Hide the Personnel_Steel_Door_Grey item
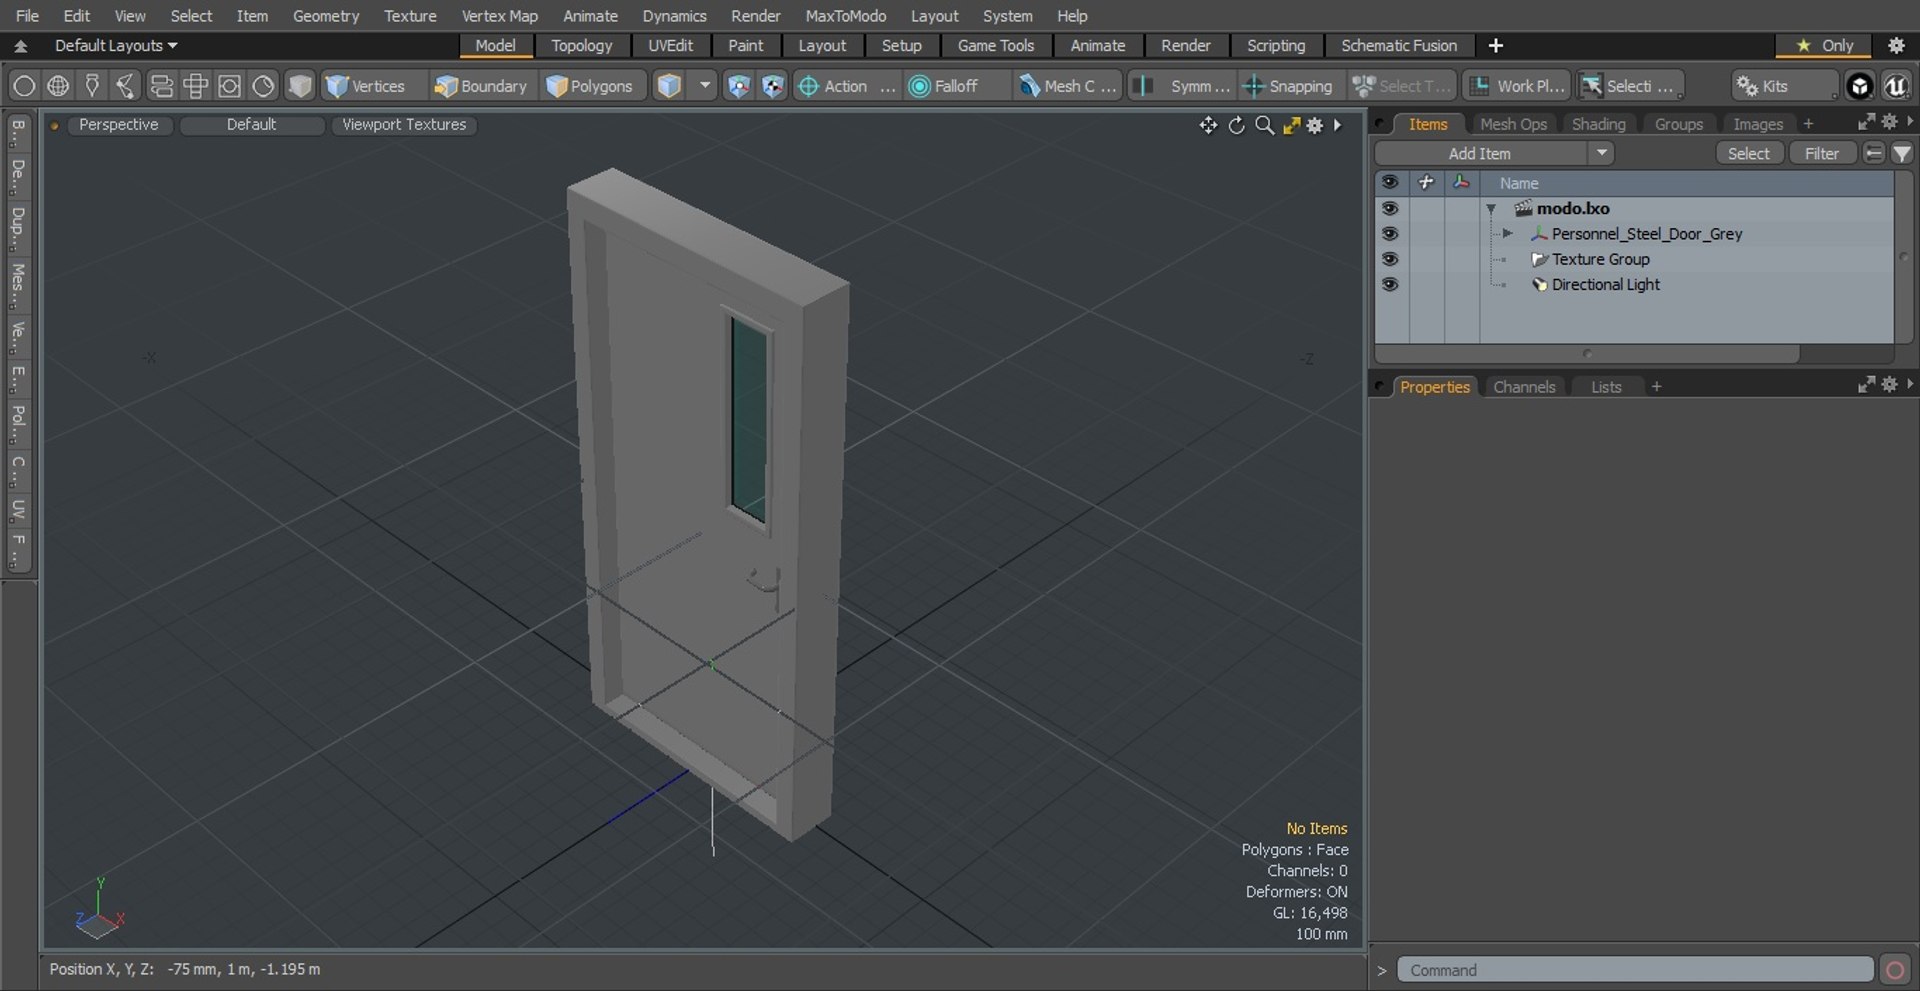The image size is (1920, 991). 1389,234
